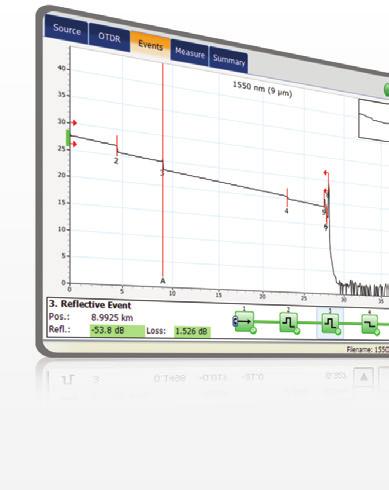
Task: Click the upper red arrow near 30 dB
Action: (74, 123)
